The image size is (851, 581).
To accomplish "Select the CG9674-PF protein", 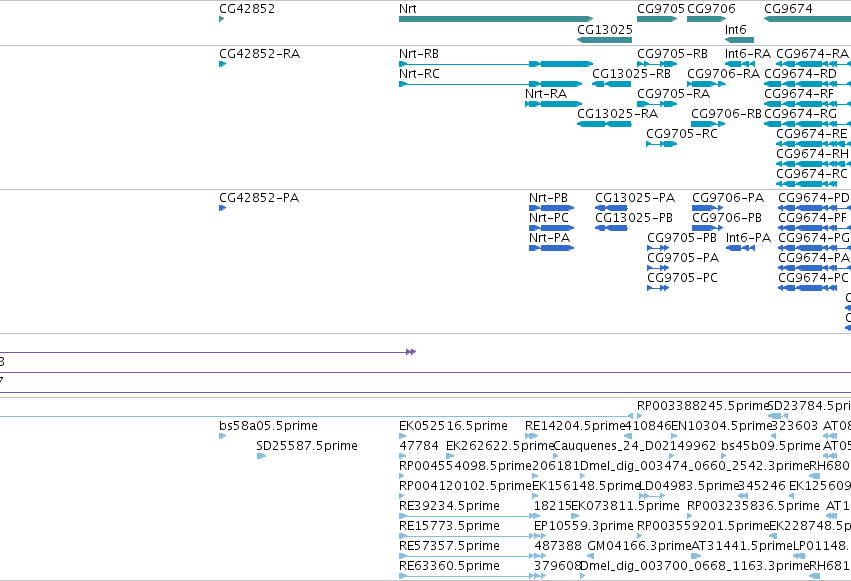I will pos(814,228).
